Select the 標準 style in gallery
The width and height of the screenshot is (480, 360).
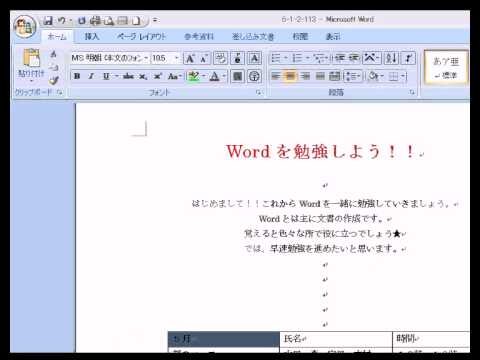446,67
